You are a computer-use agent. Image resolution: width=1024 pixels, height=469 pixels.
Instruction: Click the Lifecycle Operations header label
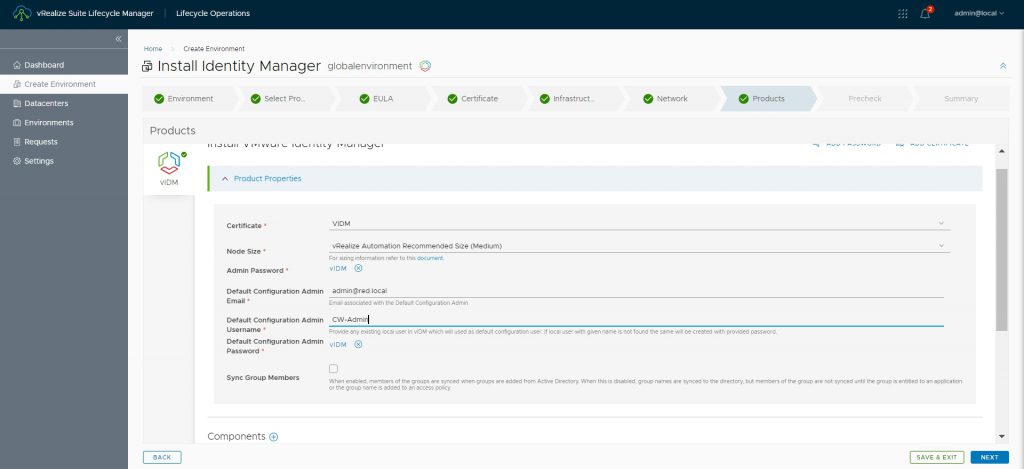click(x=213, y=14)
